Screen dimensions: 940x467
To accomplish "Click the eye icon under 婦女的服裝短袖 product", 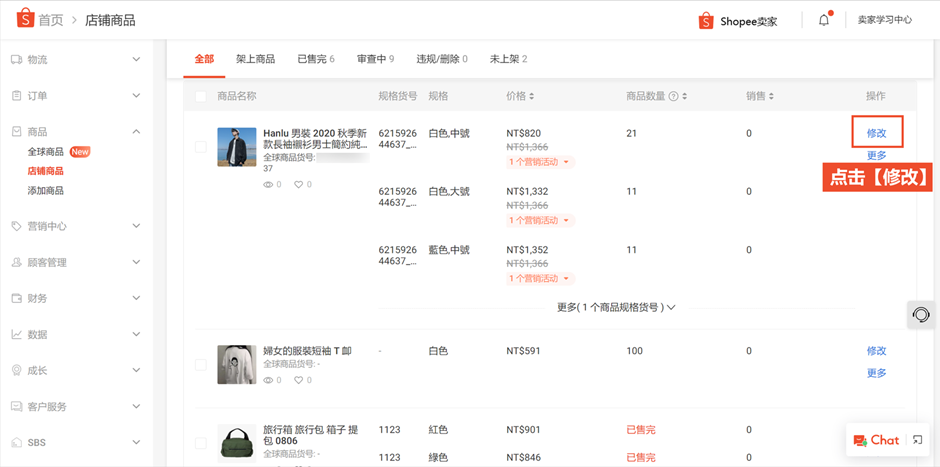I will click(x=268, y=380).
